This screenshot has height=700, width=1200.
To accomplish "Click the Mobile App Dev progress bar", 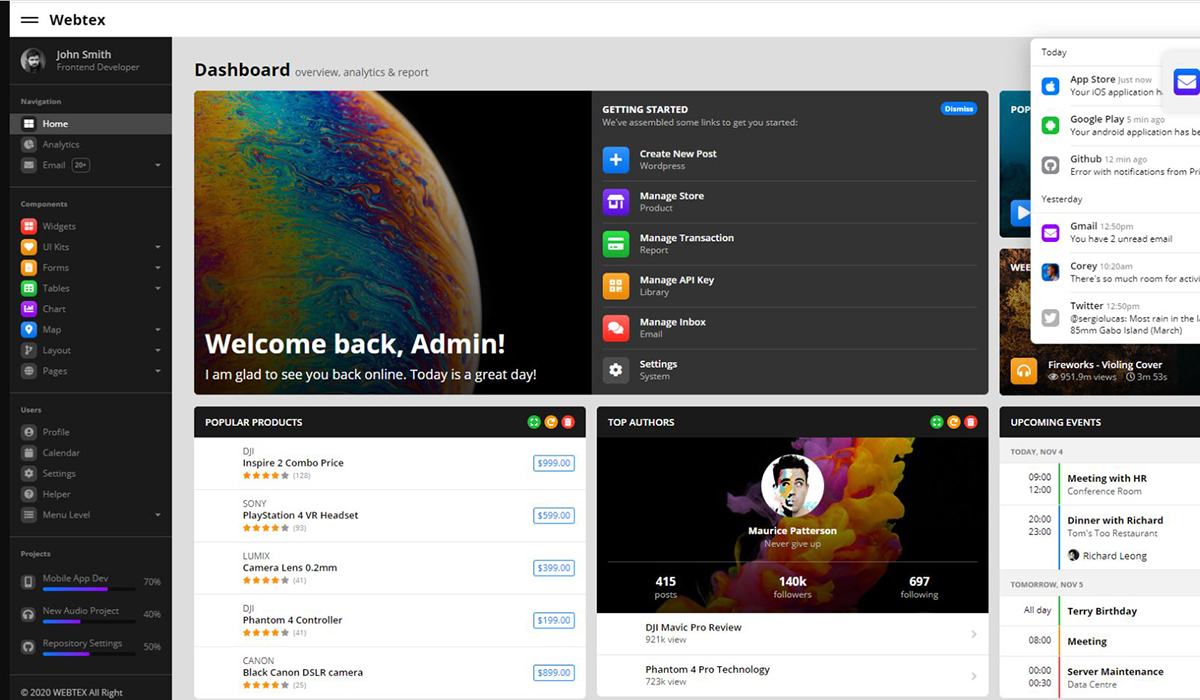I will coord(88,589).
